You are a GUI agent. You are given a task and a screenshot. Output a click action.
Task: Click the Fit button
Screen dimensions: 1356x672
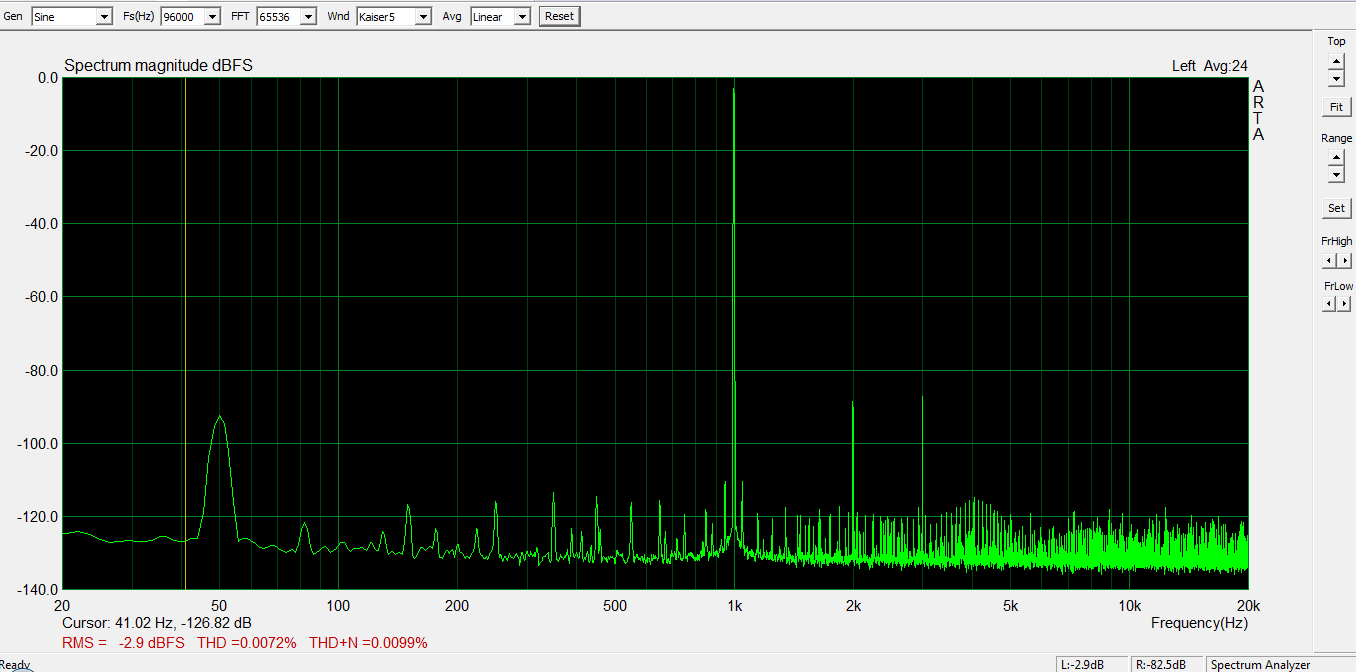point(1336,107)
